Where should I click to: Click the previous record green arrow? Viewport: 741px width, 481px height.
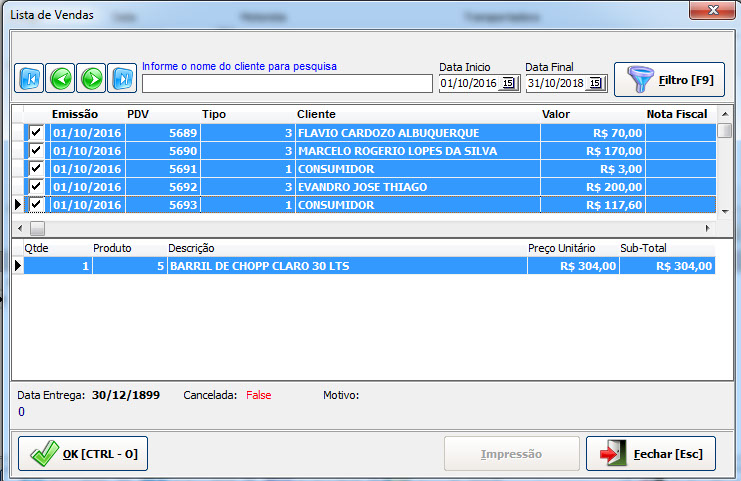pyautogui.click(x=60, y=78)
